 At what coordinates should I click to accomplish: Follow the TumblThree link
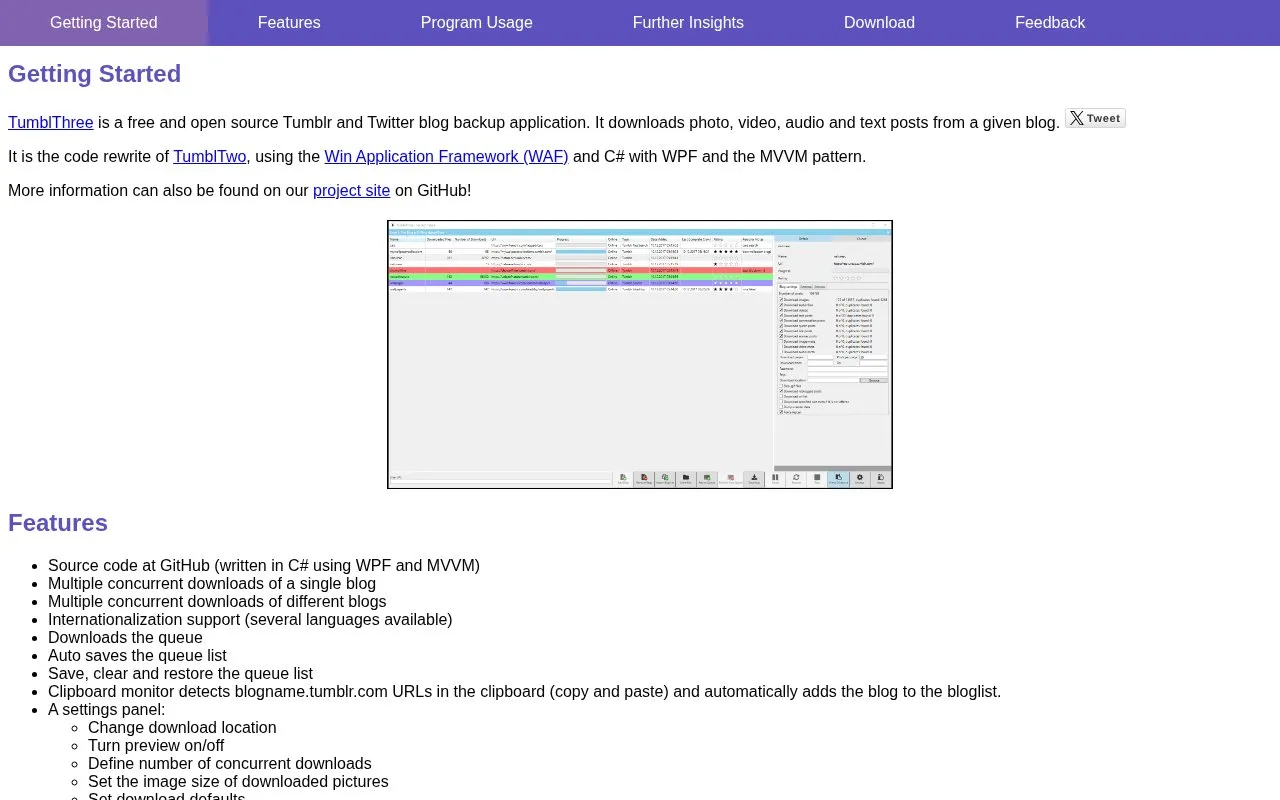coord(51,122)
